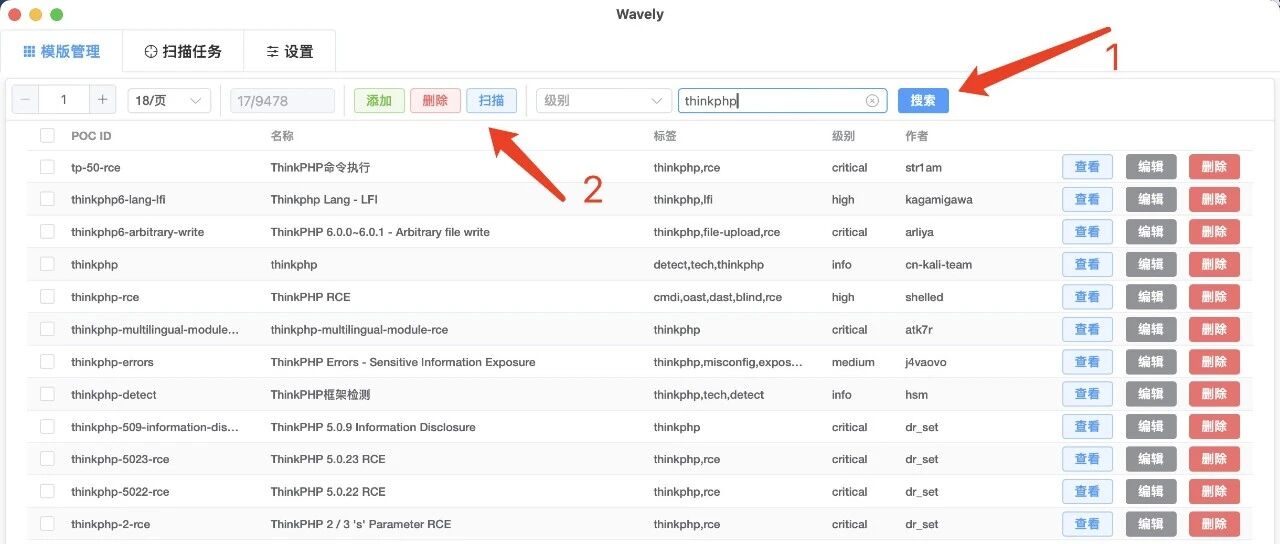Screen dimensions: 1280x544
Task: Click the POC ID column header
Action: [x=91, y=136]
